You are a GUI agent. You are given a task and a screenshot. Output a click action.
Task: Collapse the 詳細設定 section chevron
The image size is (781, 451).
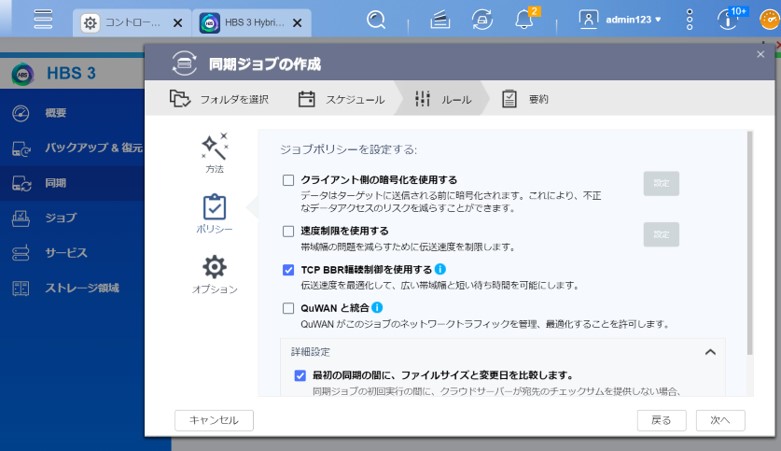[710, 352]
